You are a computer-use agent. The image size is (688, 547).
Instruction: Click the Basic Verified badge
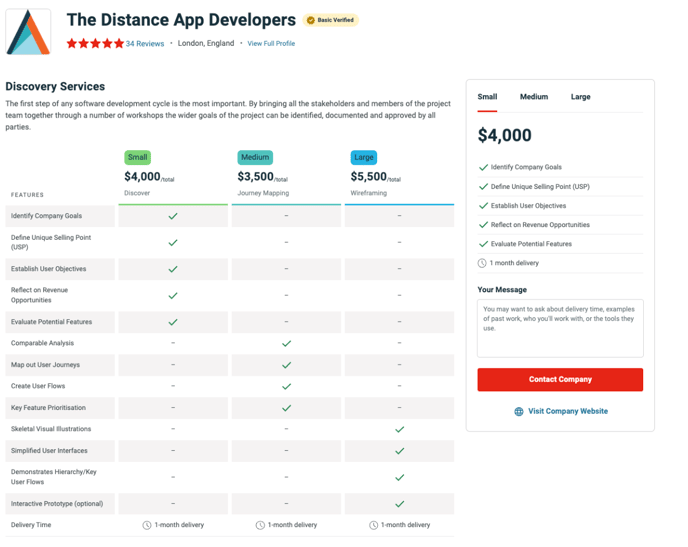330,20
